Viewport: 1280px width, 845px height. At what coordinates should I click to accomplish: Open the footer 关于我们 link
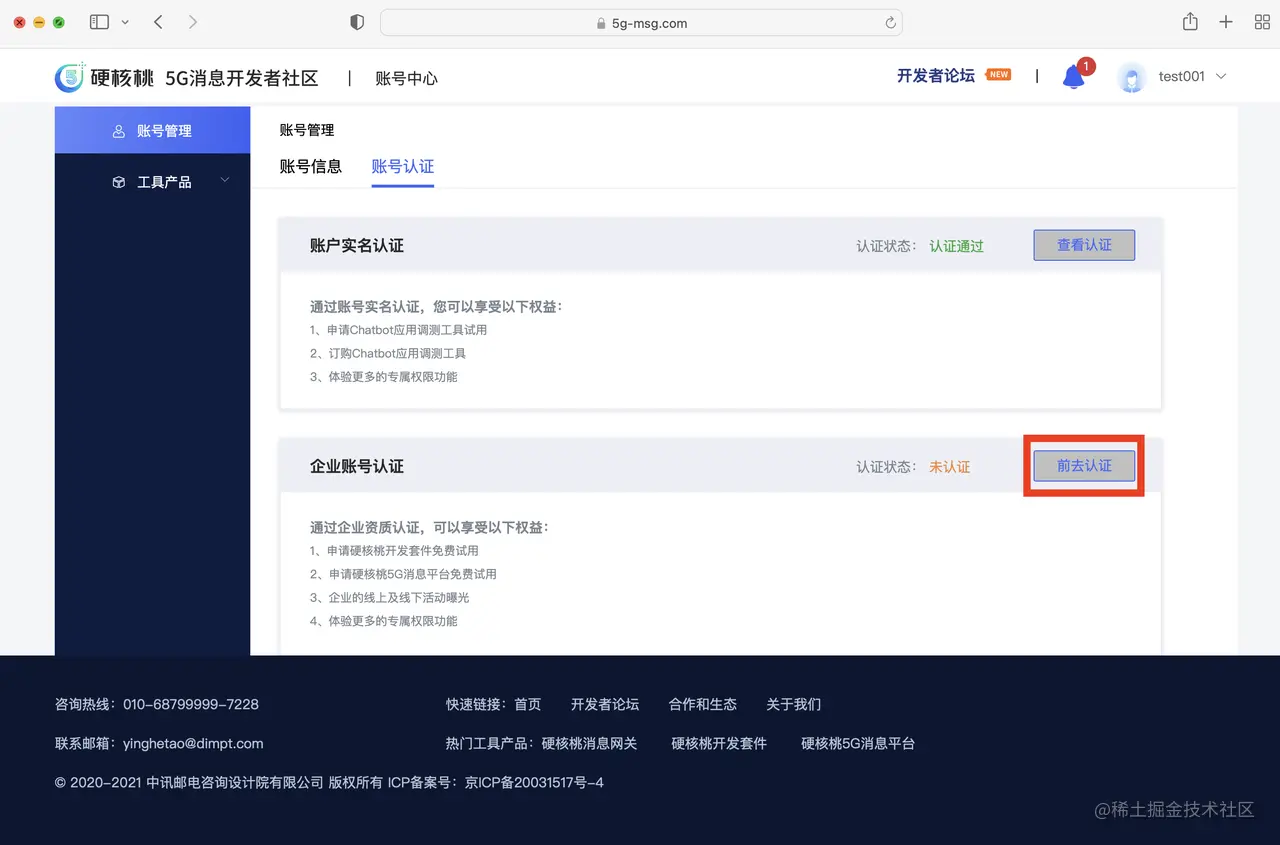click(794, 704)
